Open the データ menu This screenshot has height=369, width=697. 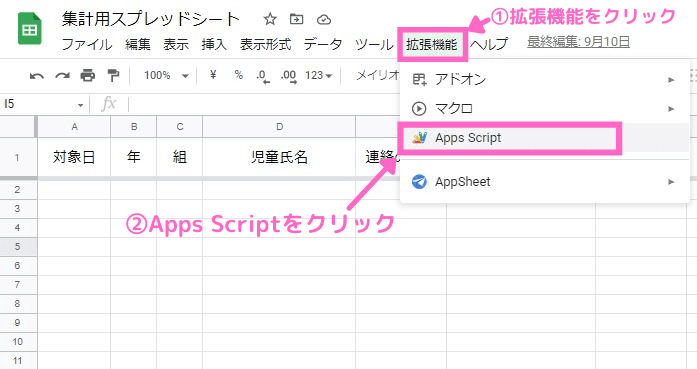(x=323, y=44)
